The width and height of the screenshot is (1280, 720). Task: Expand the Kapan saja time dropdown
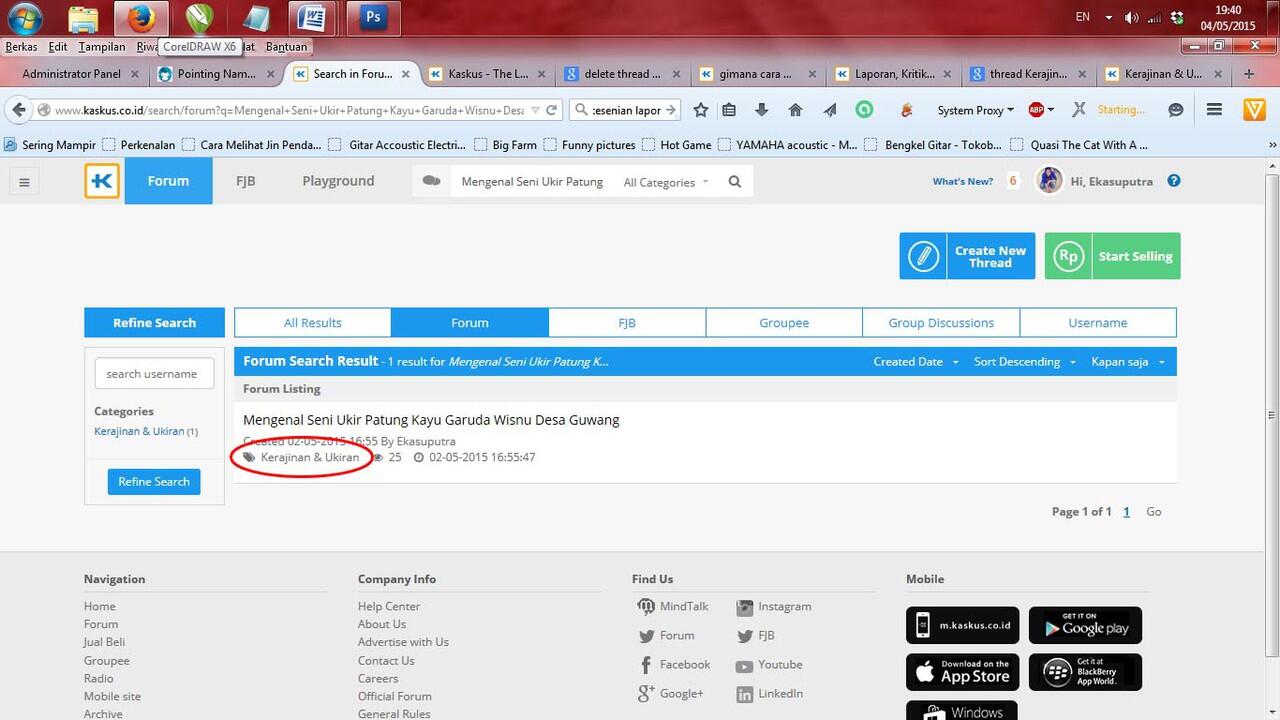[x=1128, y=362]
